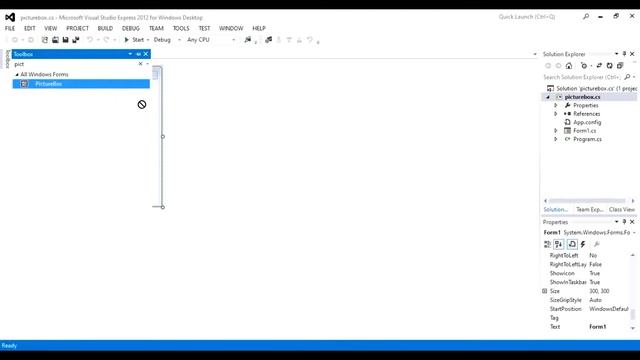Open the TOOLS menu
The image size is (640, 360).
coord(181,28)
